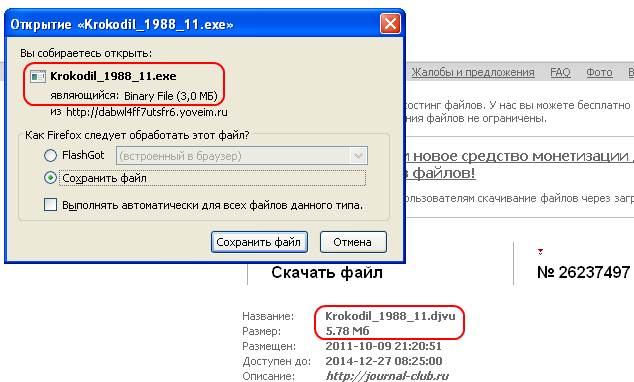Click the № 26237497 file number
This screenshot has width=634, height=382.
[583, 272]
